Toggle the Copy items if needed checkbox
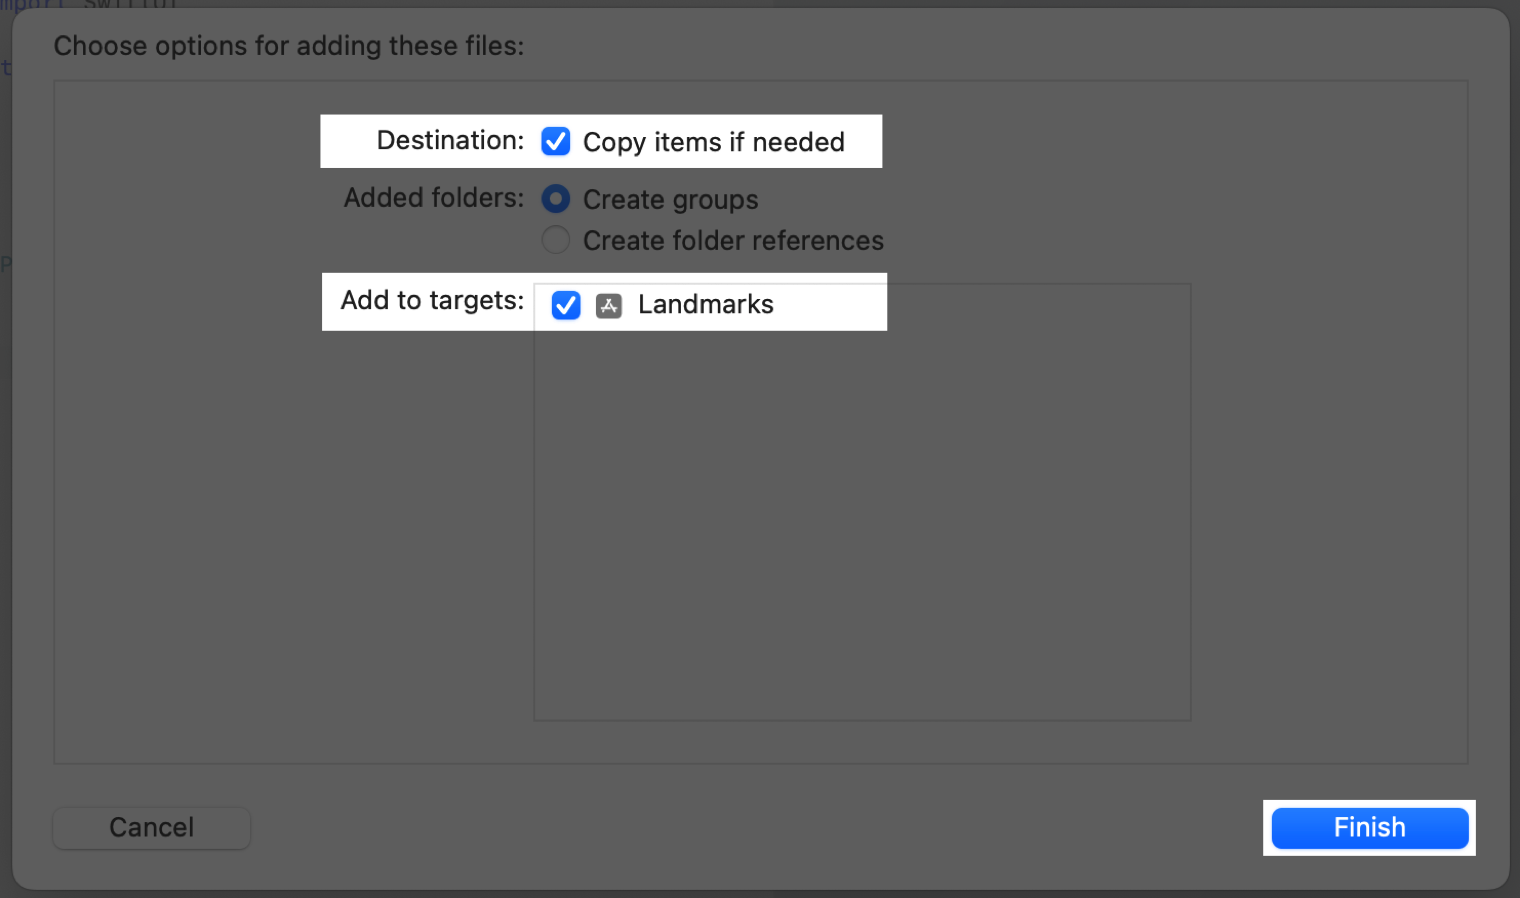This screenshot has width=1520, height=898. (556, 142)
